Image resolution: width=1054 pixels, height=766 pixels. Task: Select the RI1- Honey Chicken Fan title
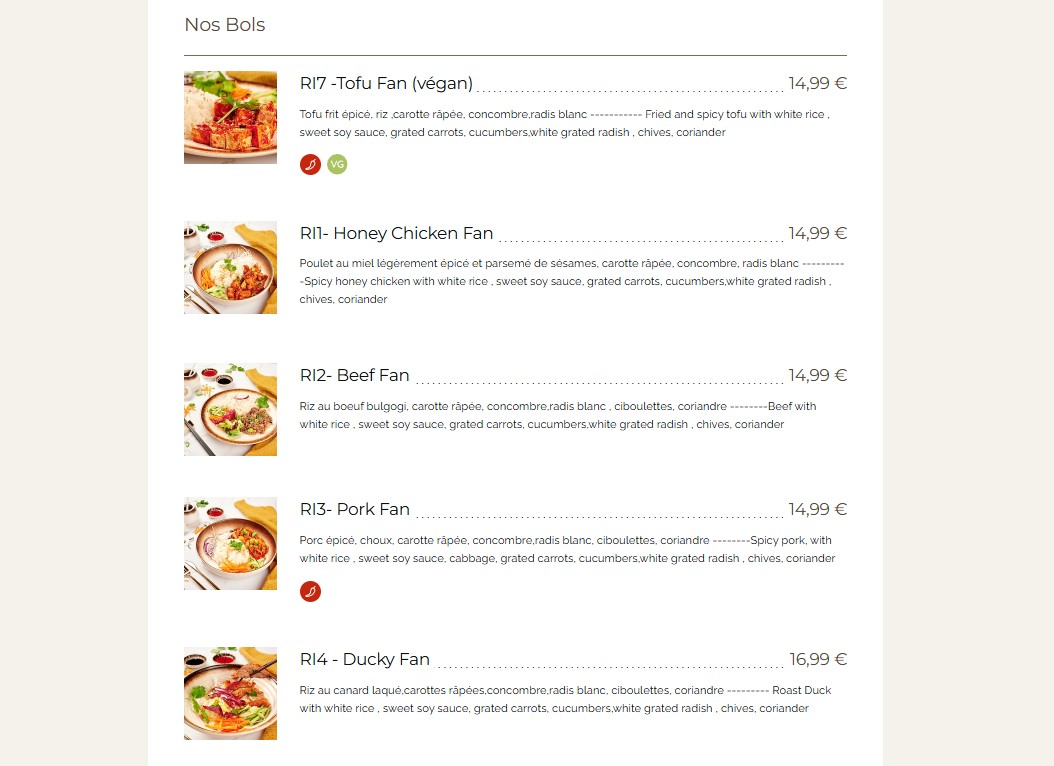click(397, 233)
